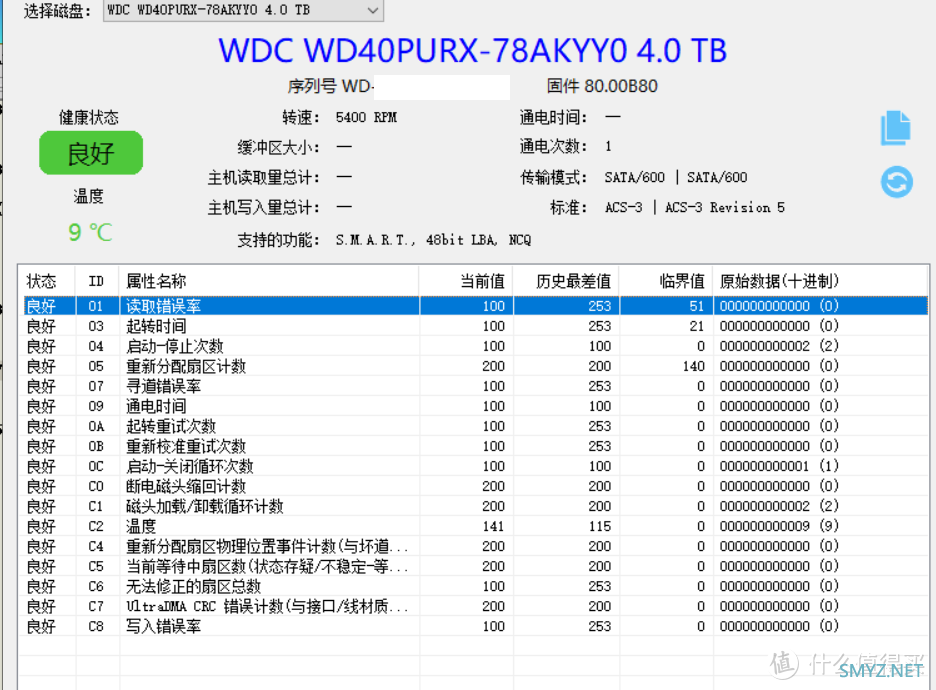Click the critical value 140 in row 05

pos(694,366)
